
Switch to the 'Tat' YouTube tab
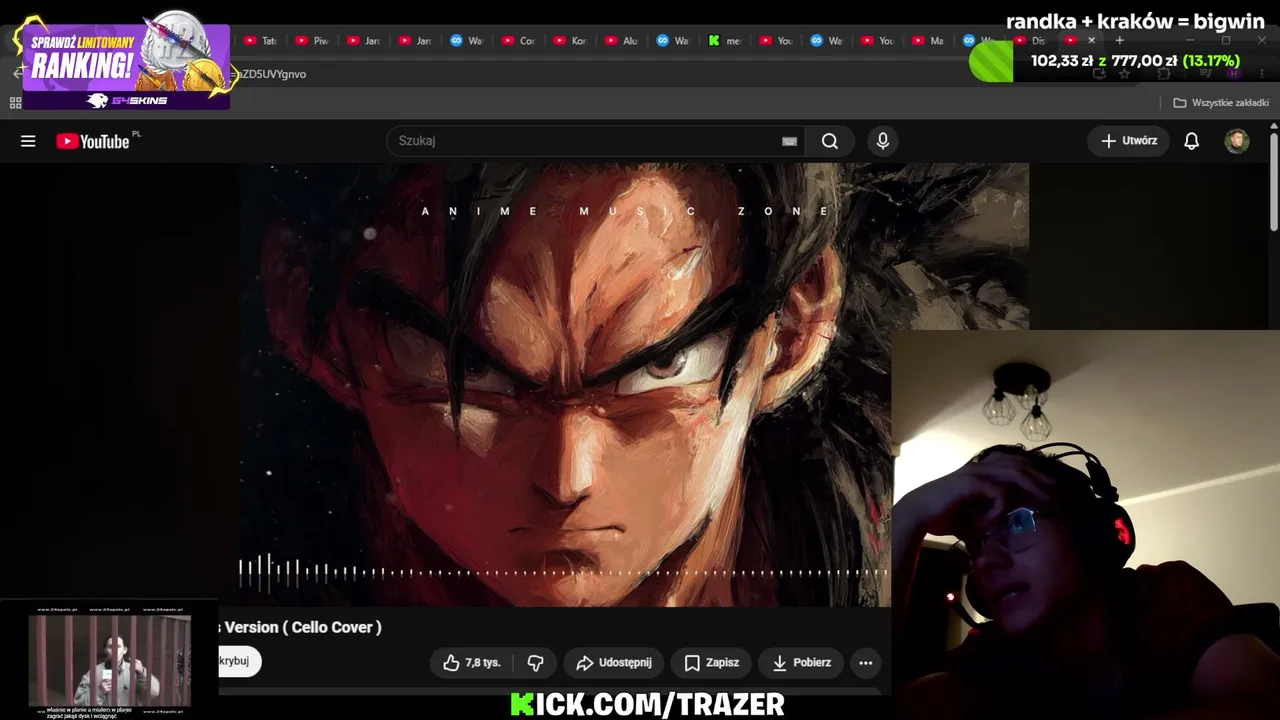tap(261, 41)
